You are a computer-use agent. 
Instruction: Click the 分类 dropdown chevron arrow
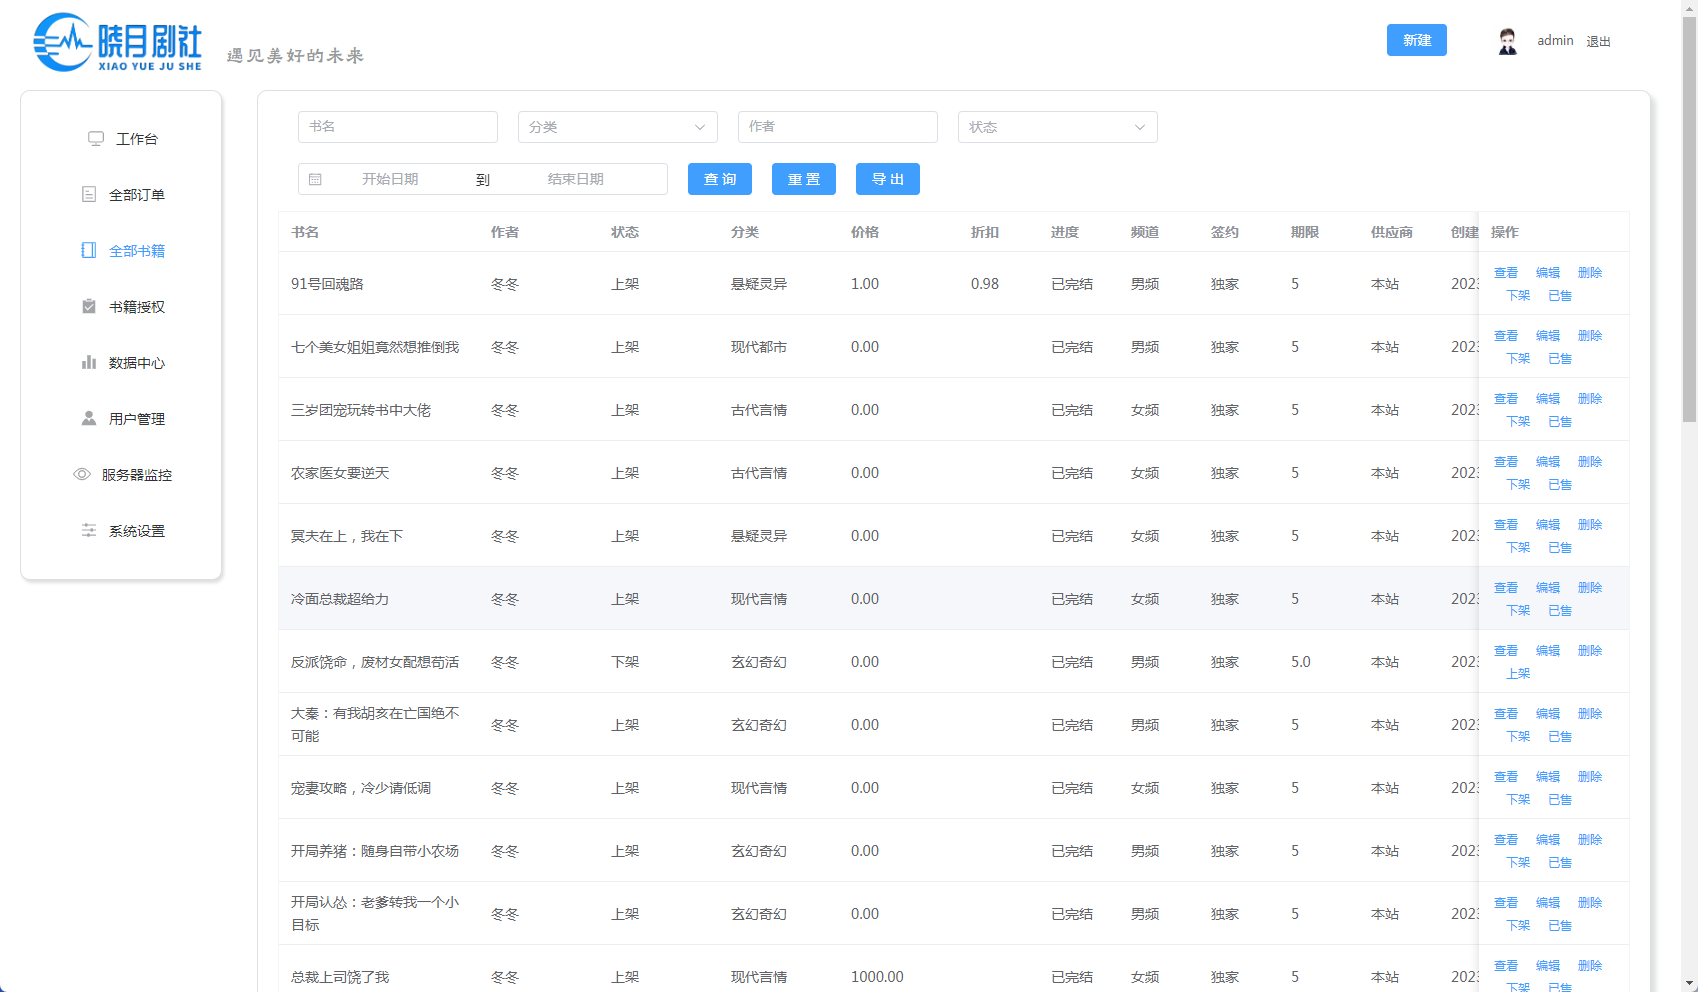click(700, 127)
